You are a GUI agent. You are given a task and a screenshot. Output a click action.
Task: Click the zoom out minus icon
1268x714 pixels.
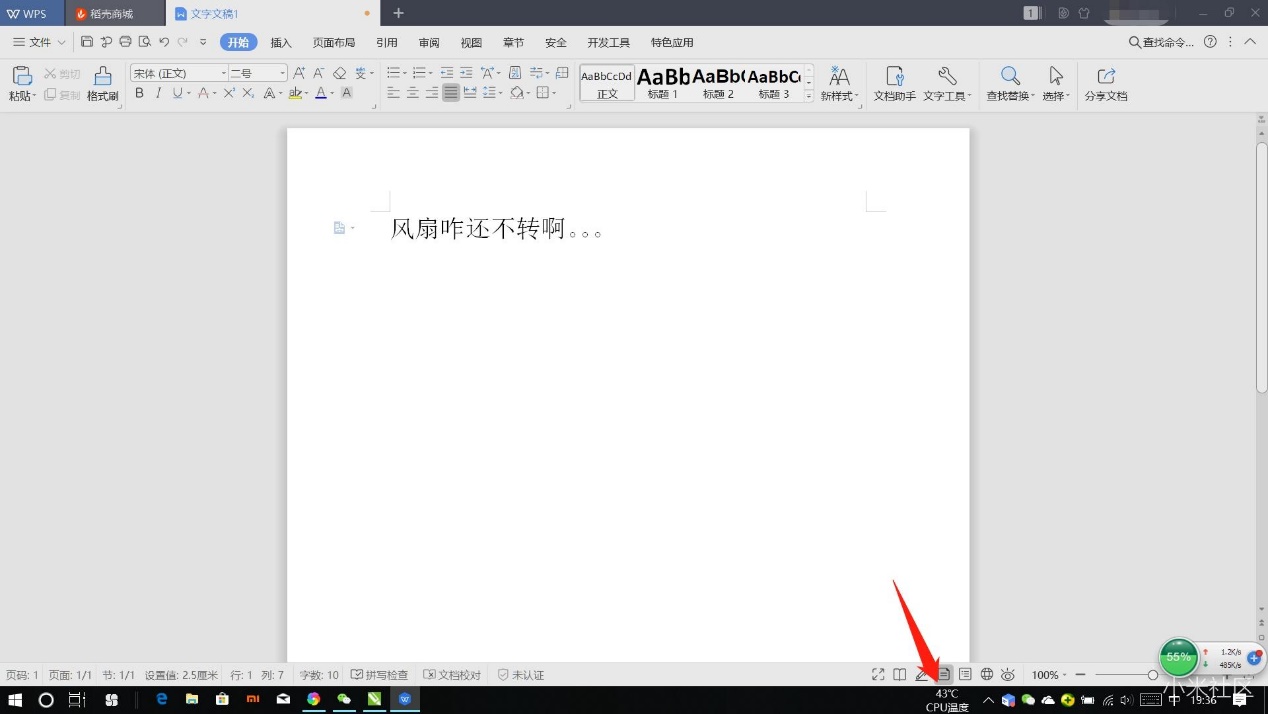pos(1080,675)
